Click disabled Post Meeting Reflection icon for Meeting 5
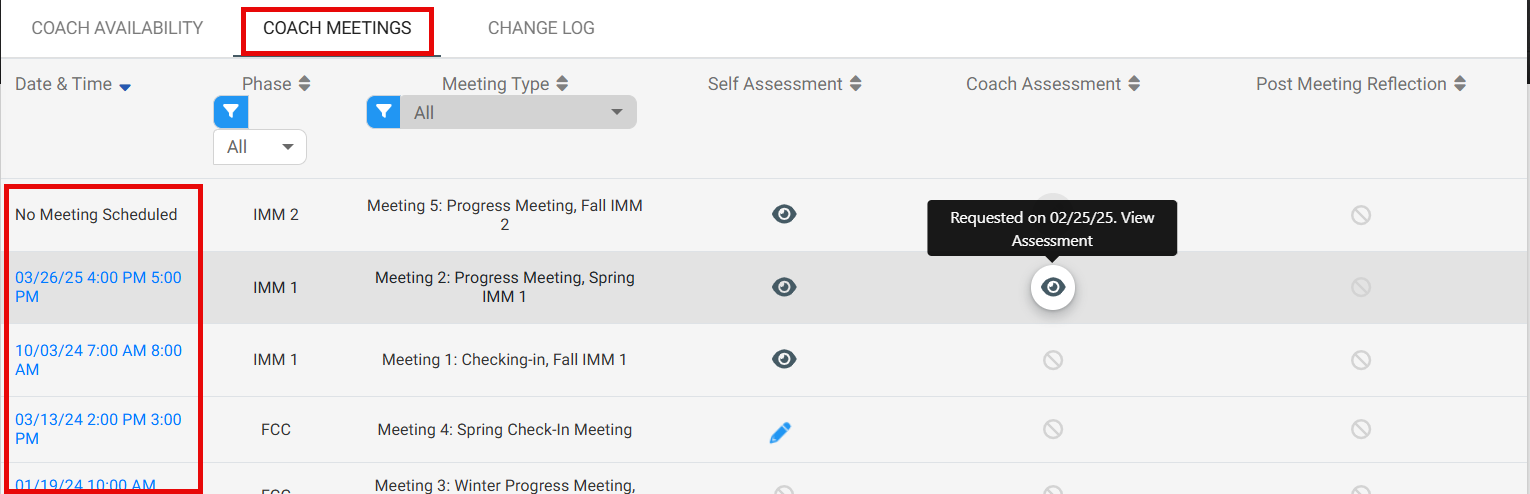1530x494 pixels. [x=1360, y=214]
